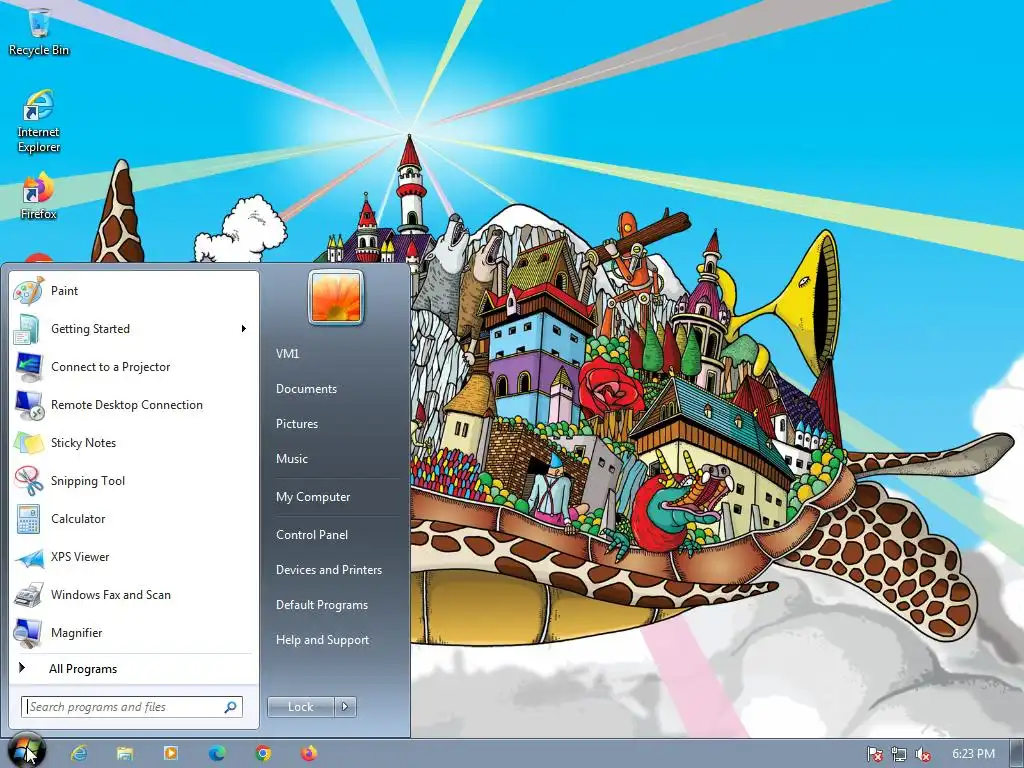Open the network status tray icon
The width and height of the screenshot is (1024, 768).
coord(899,754)
